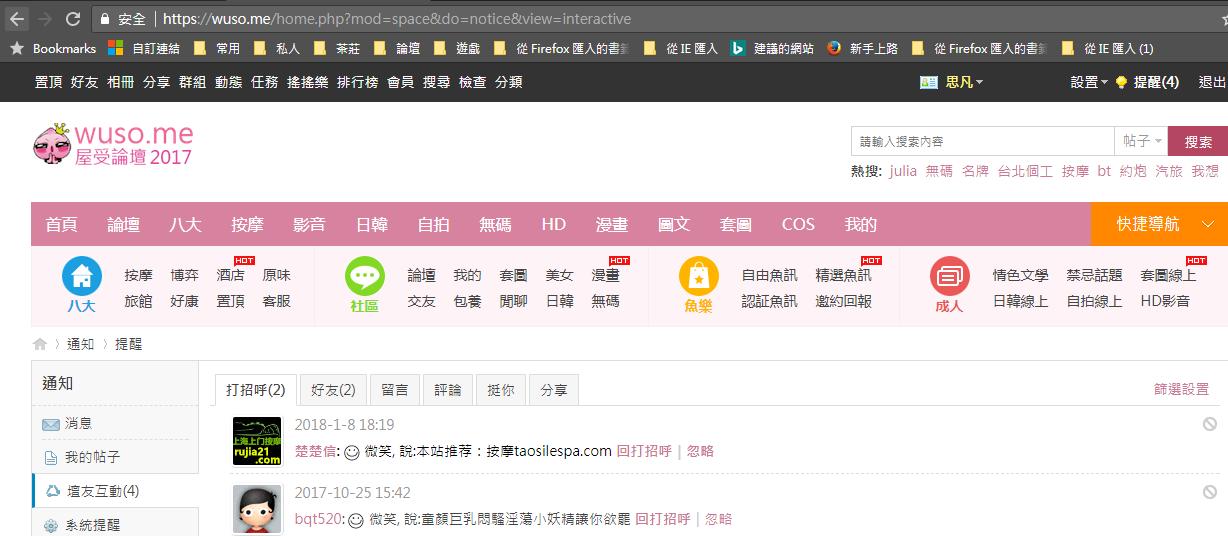This screenshot has height=536, width=1228.
Task: Dismiss the bqt520 notification with ignore icon
Action: point(1209,492)
